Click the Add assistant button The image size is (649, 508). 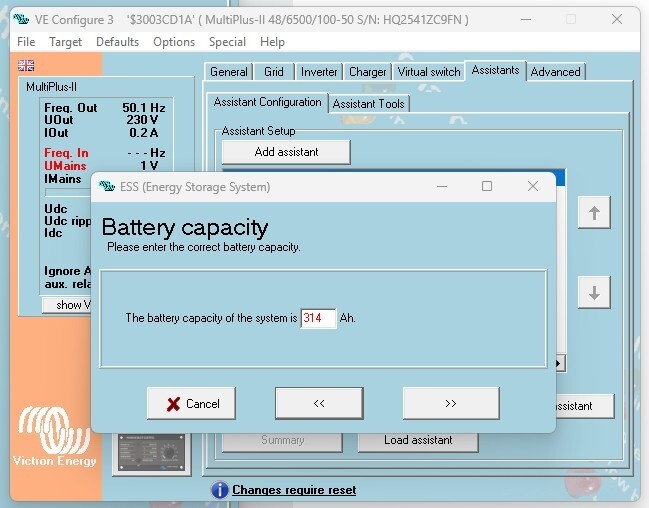coord(286,152)
